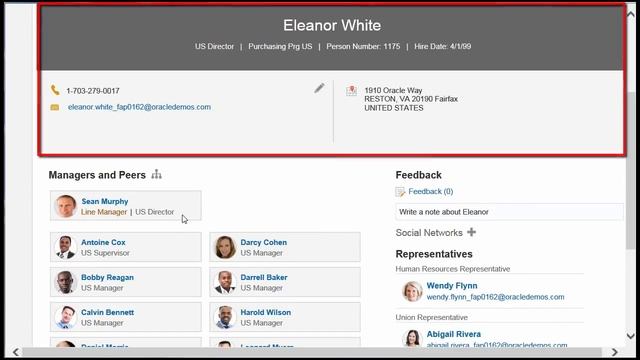
Task: Click the Hire Date: 4/1/99 text
Action: click(442, 46)
